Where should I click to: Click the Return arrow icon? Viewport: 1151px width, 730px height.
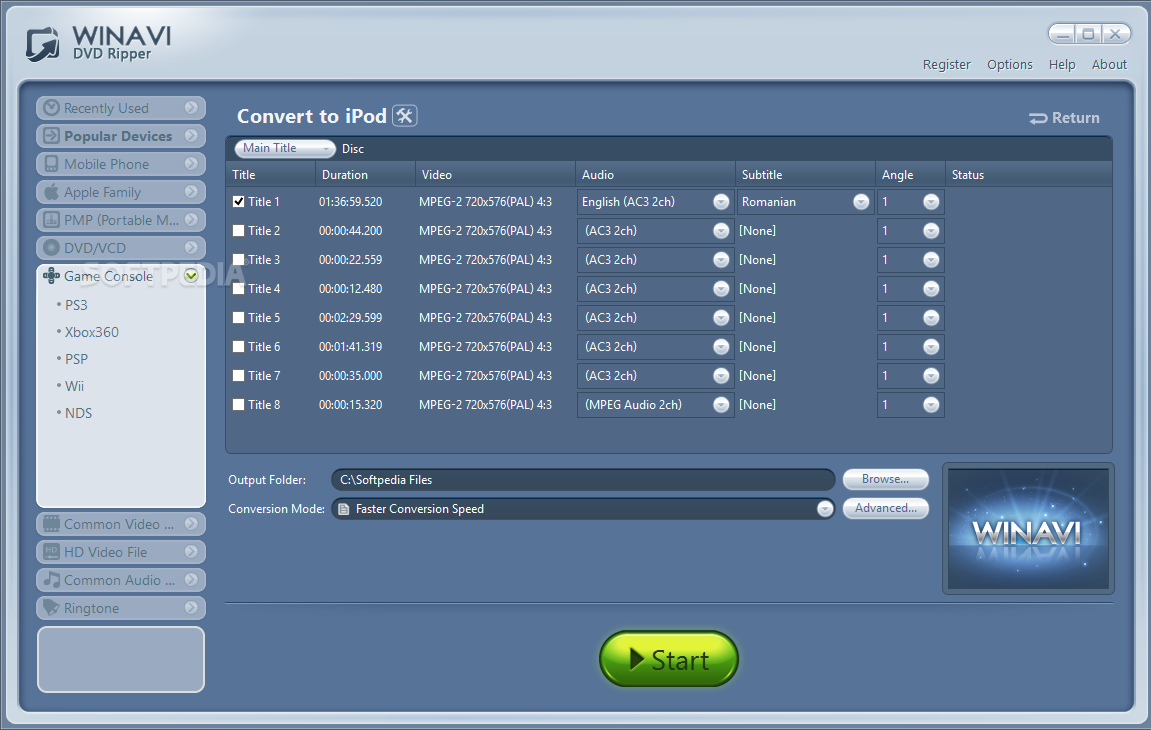pos(1038,118)
